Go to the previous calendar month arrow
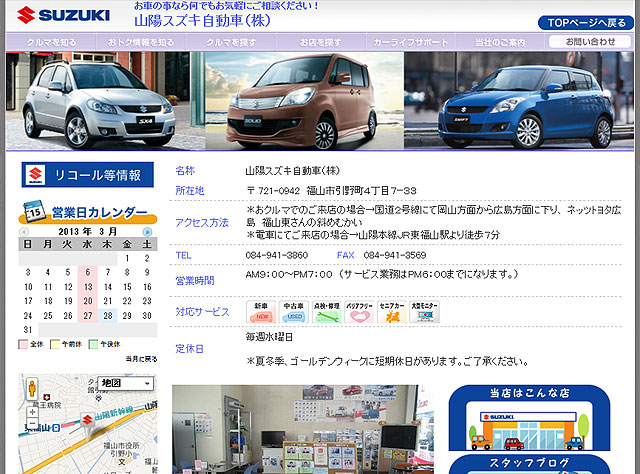 point(24,232)
